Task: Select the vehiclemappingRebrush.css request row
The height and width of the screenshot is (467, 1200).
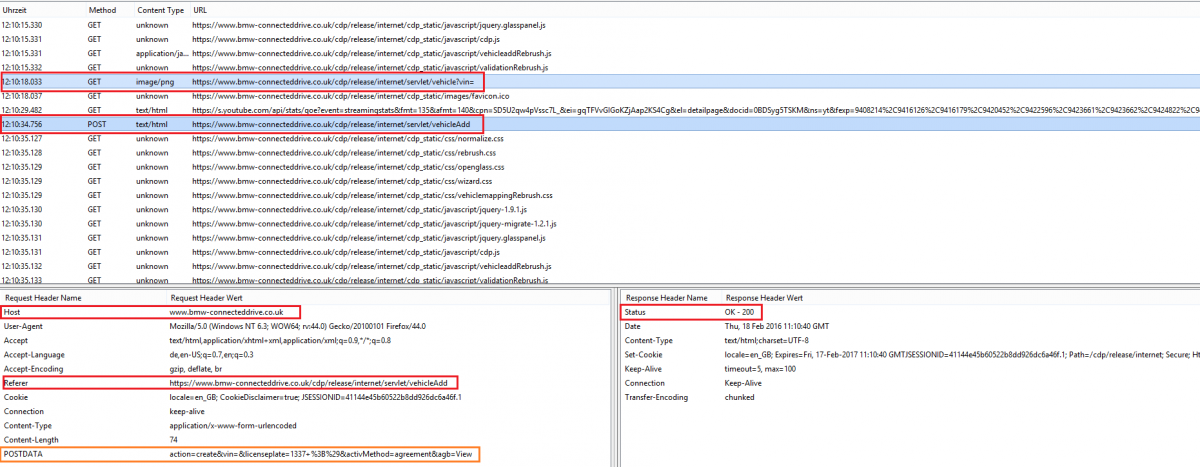Action: (600, 195)
